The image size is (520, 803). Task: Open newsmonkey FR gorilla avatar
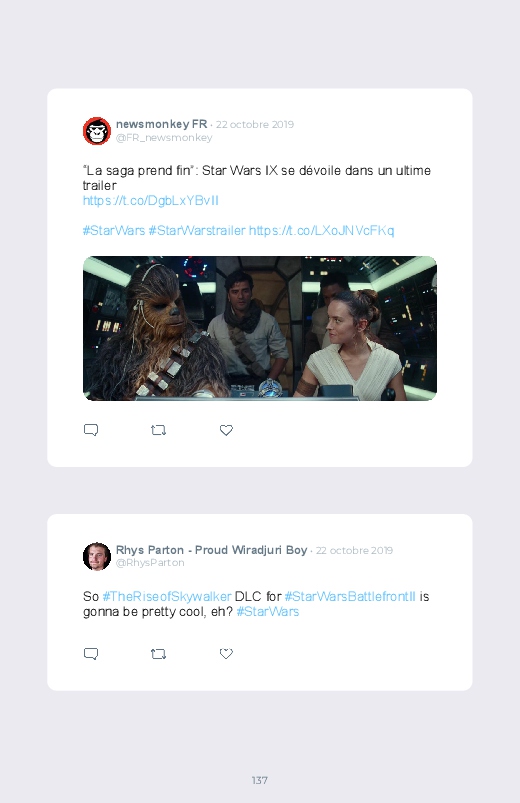(x=97, y=131)
